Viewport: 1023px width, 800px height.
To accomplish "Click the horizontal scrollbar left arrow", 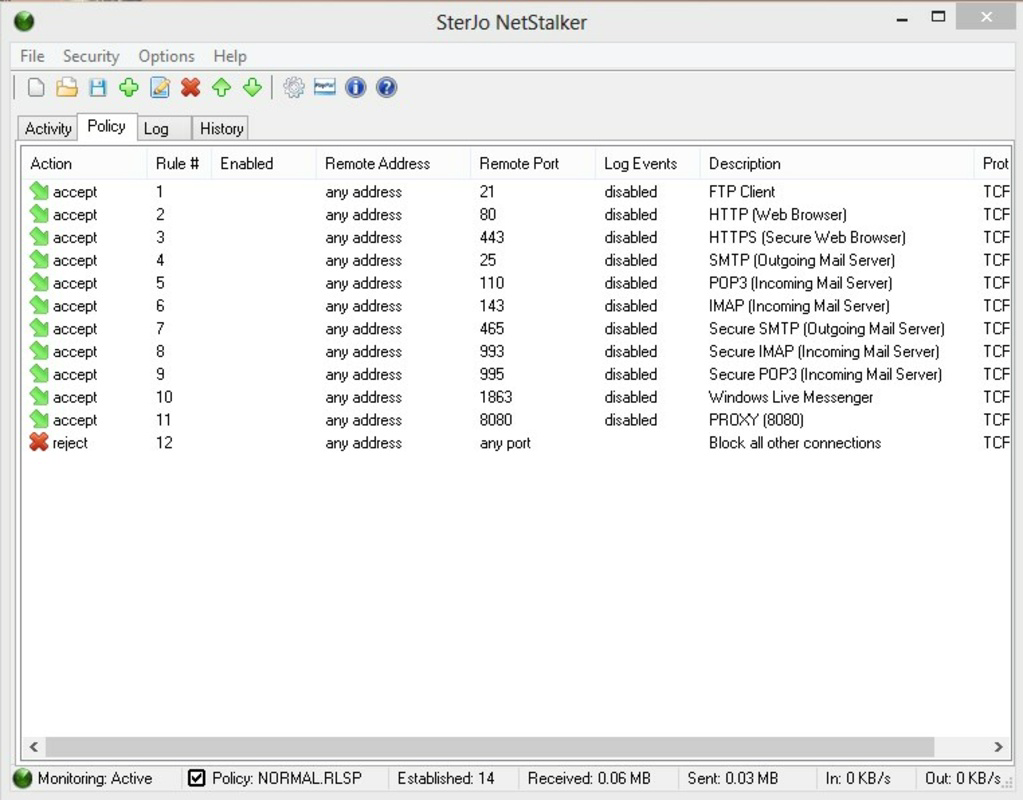I will [33, 746].
